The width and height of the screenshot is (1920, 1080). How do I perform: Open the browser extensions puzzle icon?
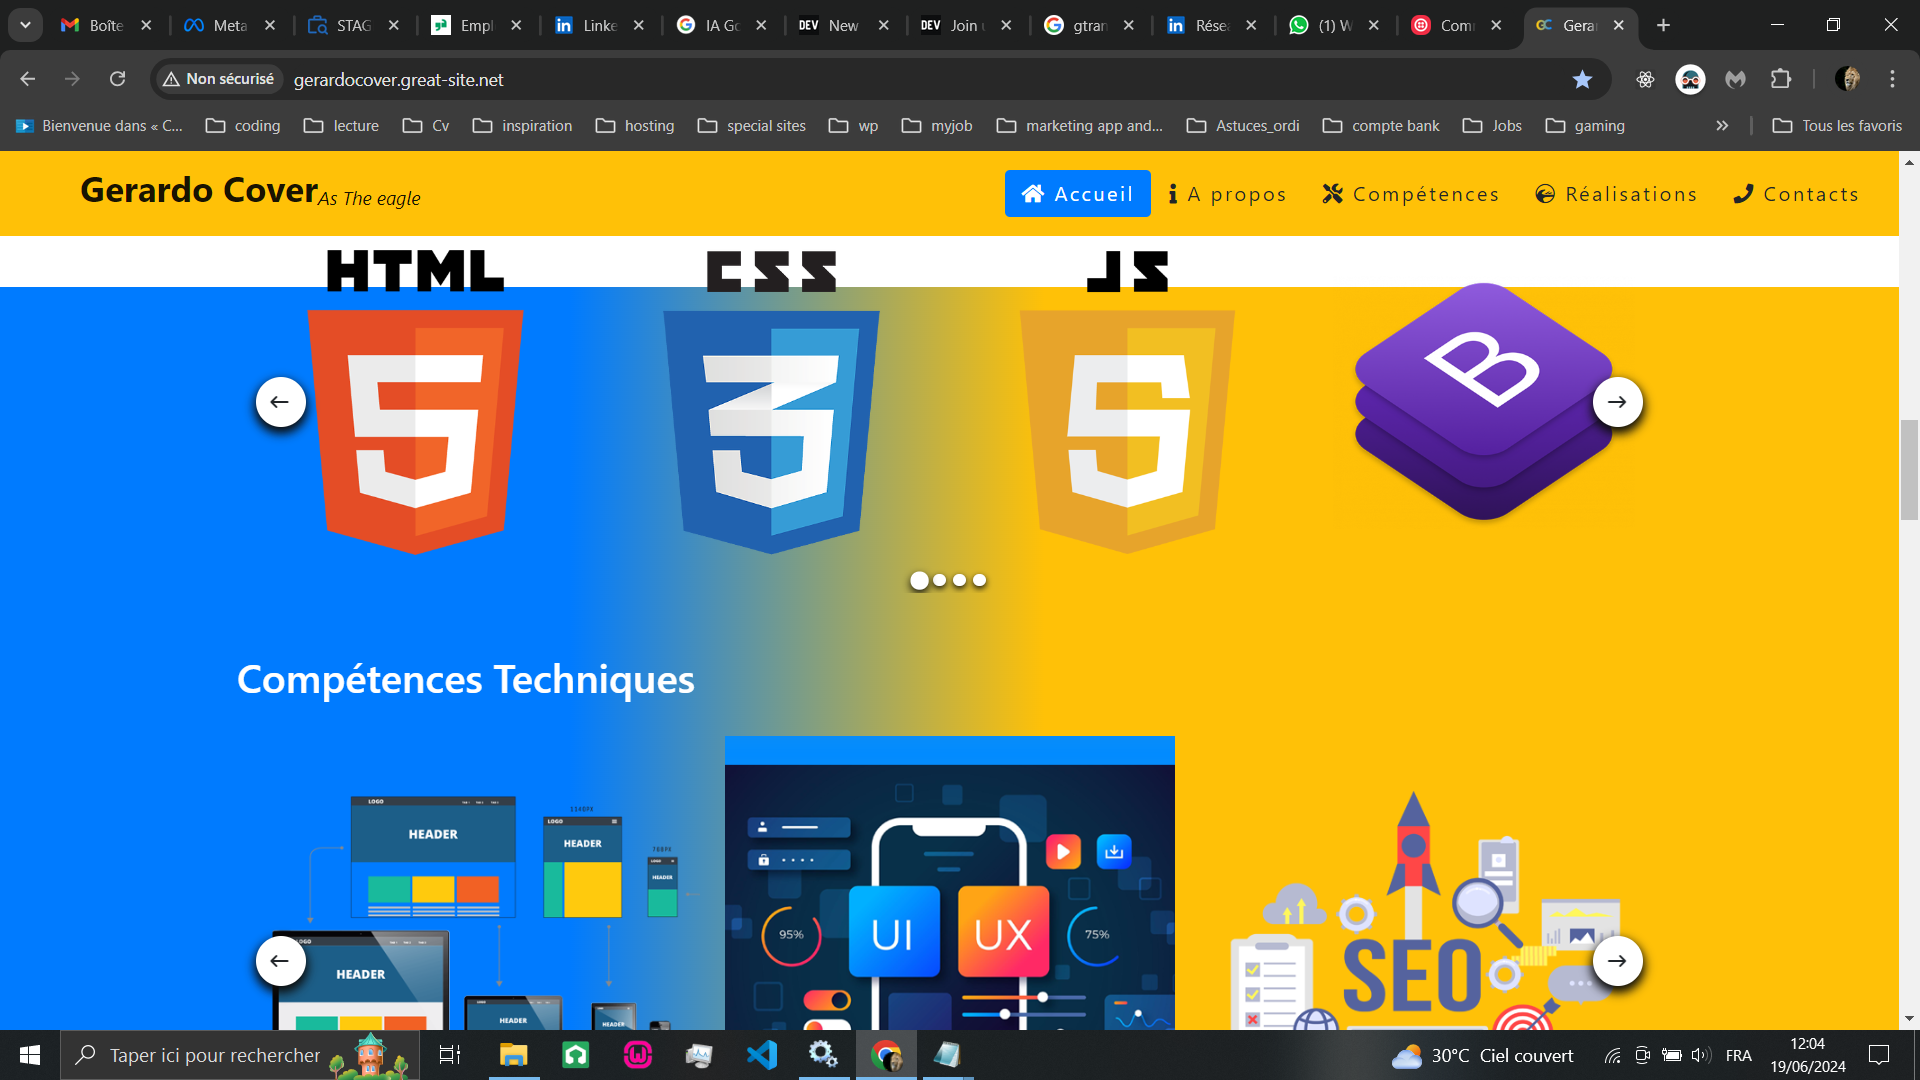[x=1781, y=79]
